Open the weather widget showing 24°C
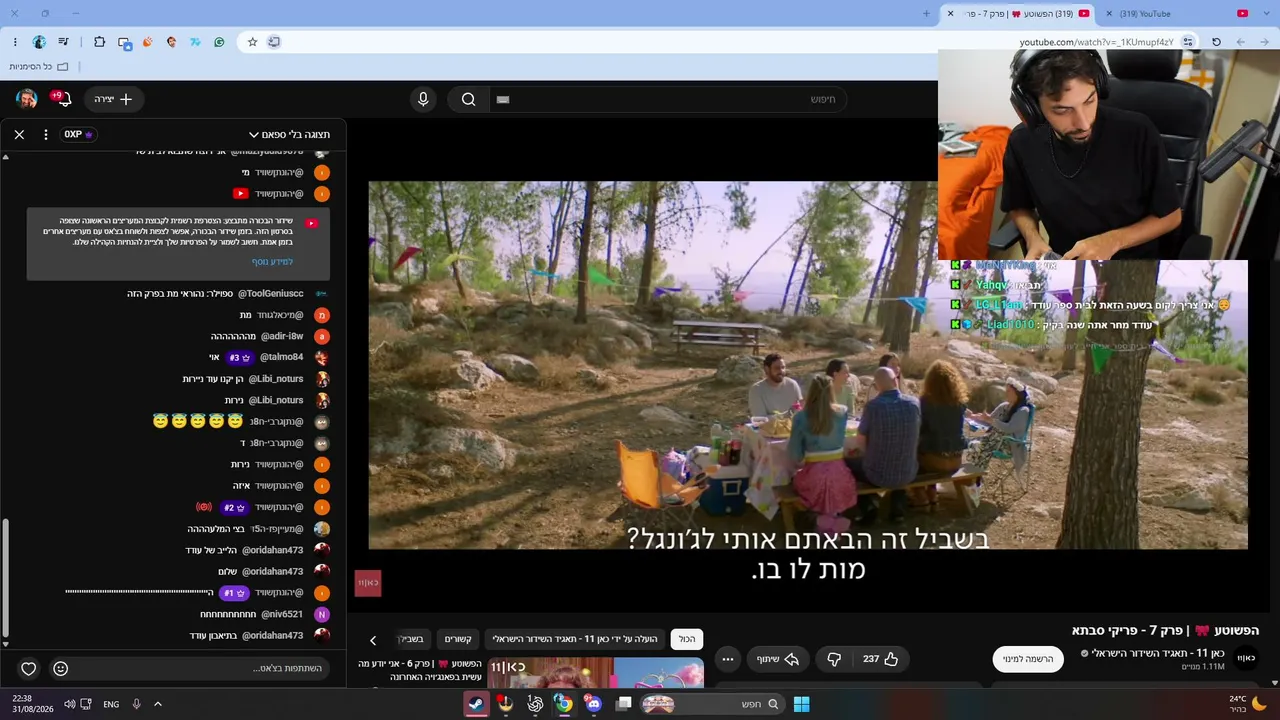Screen dimensions: 1280x720 1248,704
